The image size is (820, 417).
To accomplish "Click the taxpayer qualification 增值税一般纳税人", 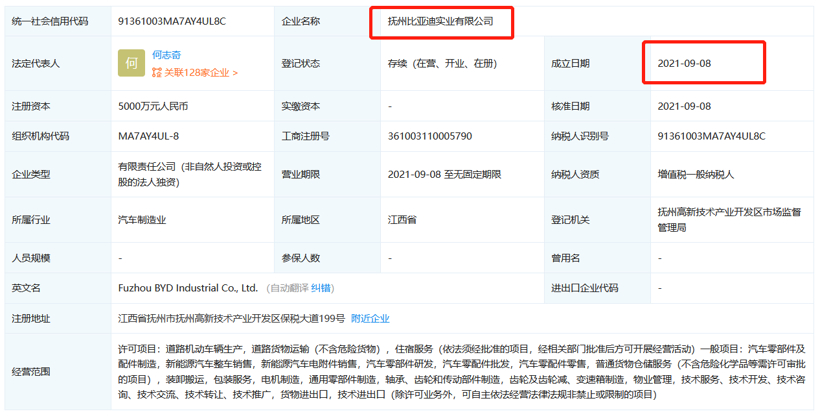I will [x=695, y=174].
